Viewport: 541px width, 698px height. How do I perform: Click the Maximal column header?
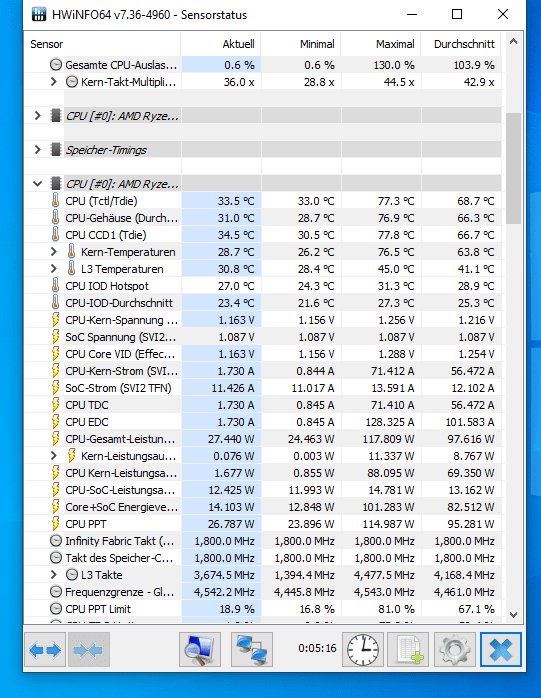[381, 44]
